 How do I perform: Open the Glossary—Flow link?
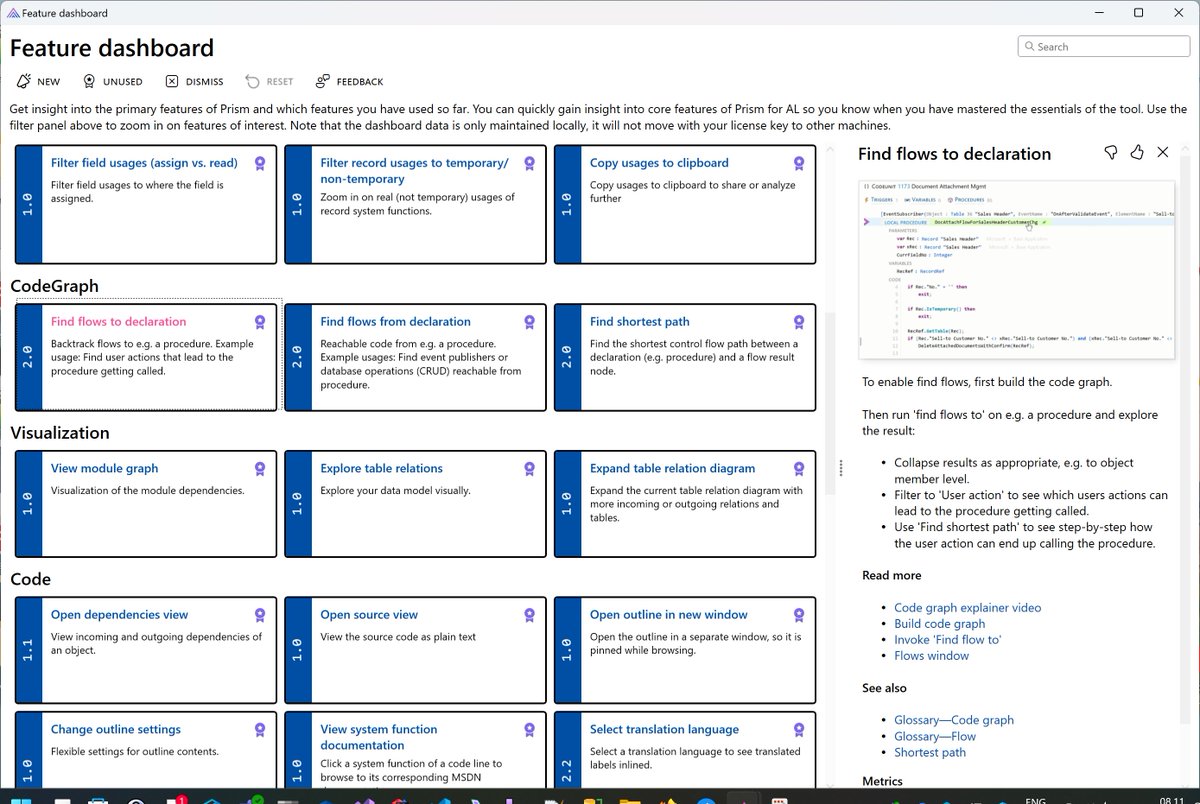(x=935, y=736)
